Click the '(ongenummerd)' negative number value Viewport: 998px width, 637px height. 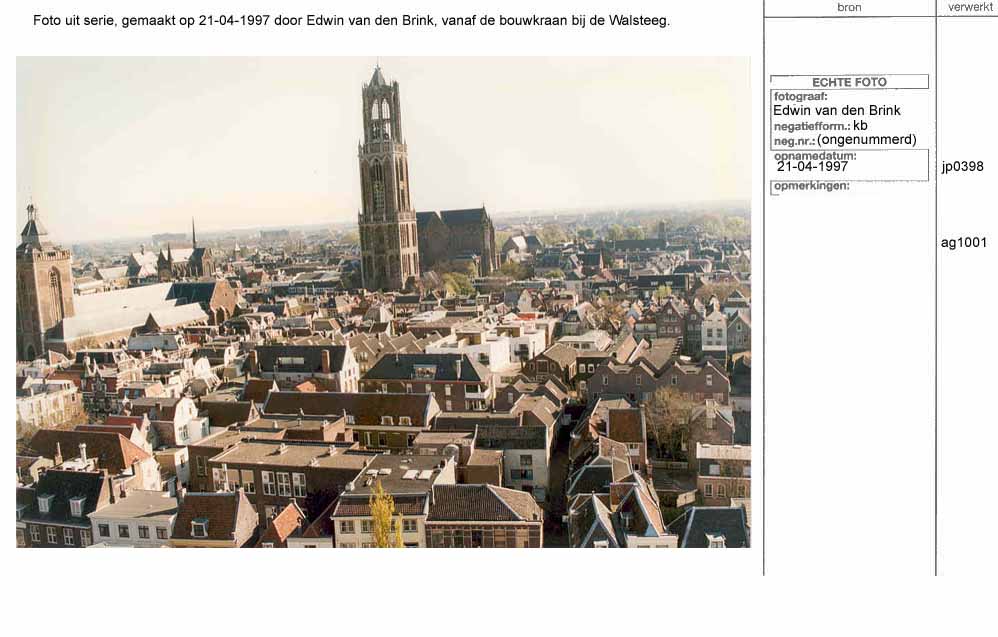[x=866, y=140]
